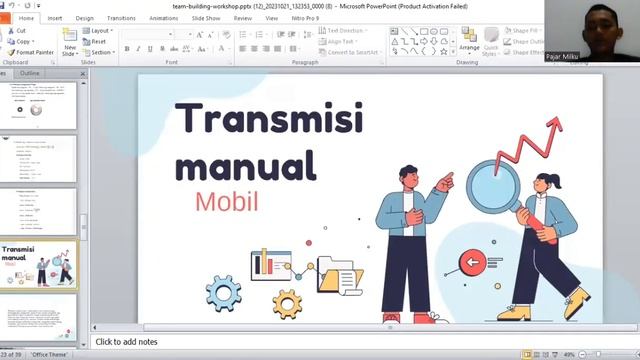Center the text
The image size is (640, 360).
point(254,49)
